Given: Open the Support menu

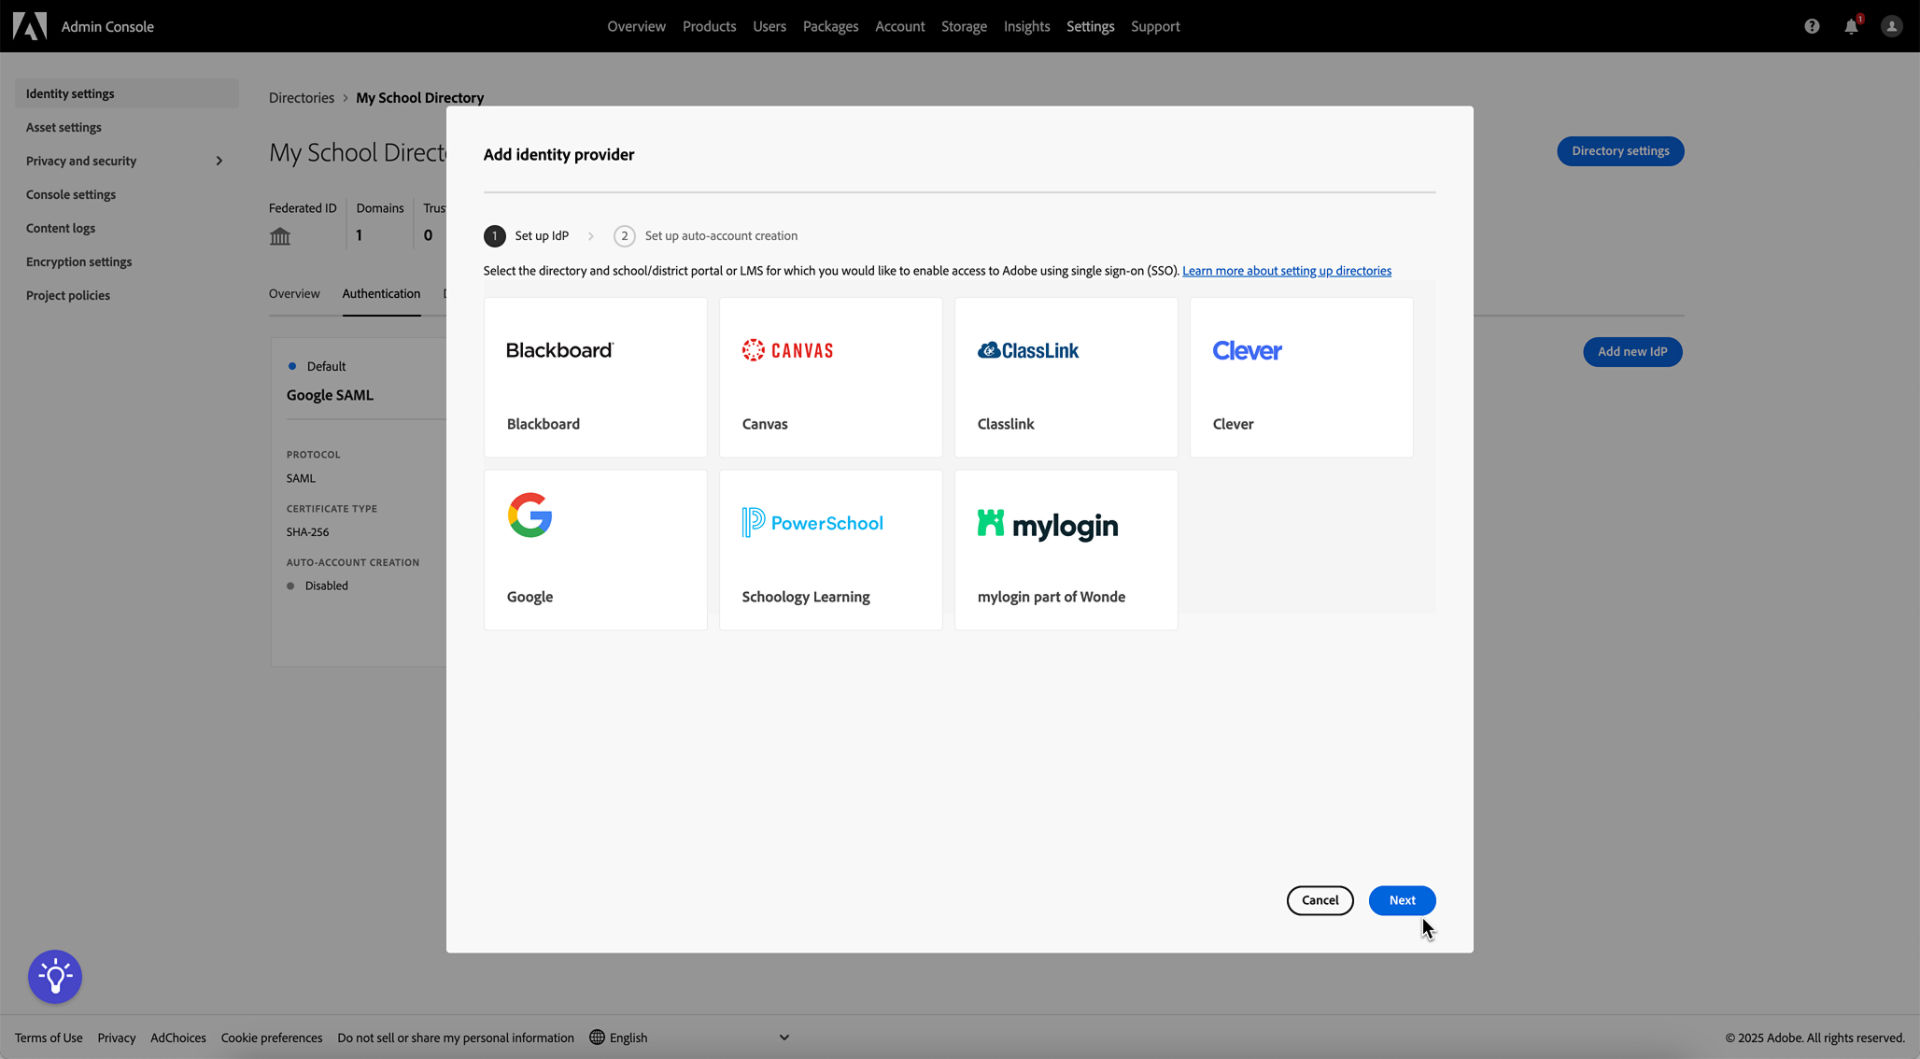Looking at the screenshot, I should coord(1155,27).
